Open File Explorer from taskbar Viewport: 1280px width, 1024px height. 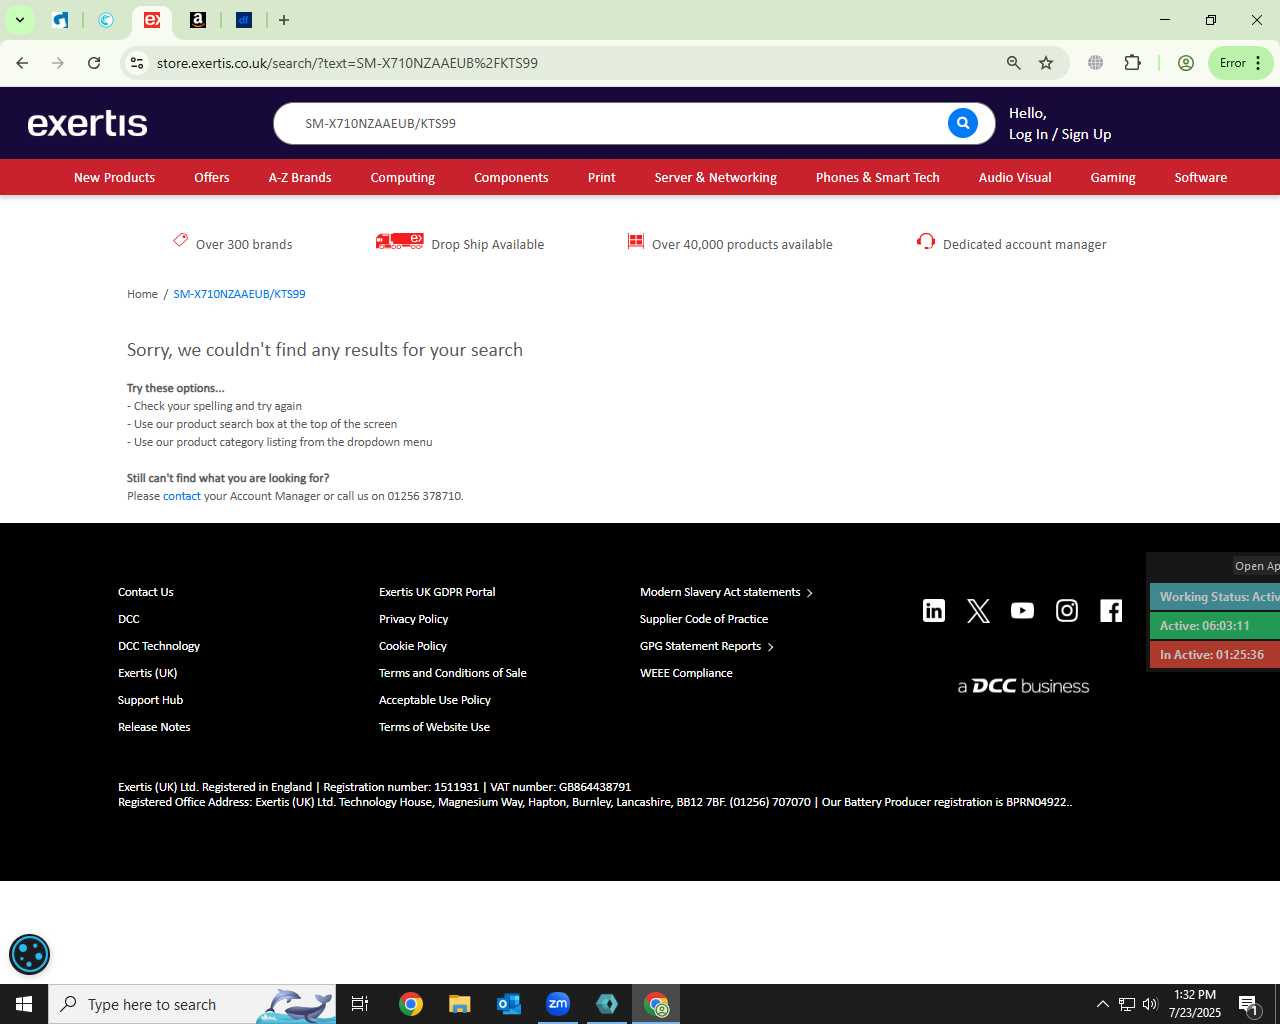click(x=459, y=1004)
